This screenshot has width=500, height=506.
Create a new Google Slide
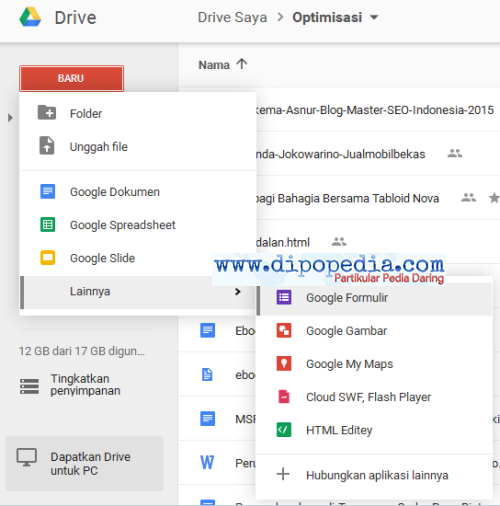tap(138, 258)
